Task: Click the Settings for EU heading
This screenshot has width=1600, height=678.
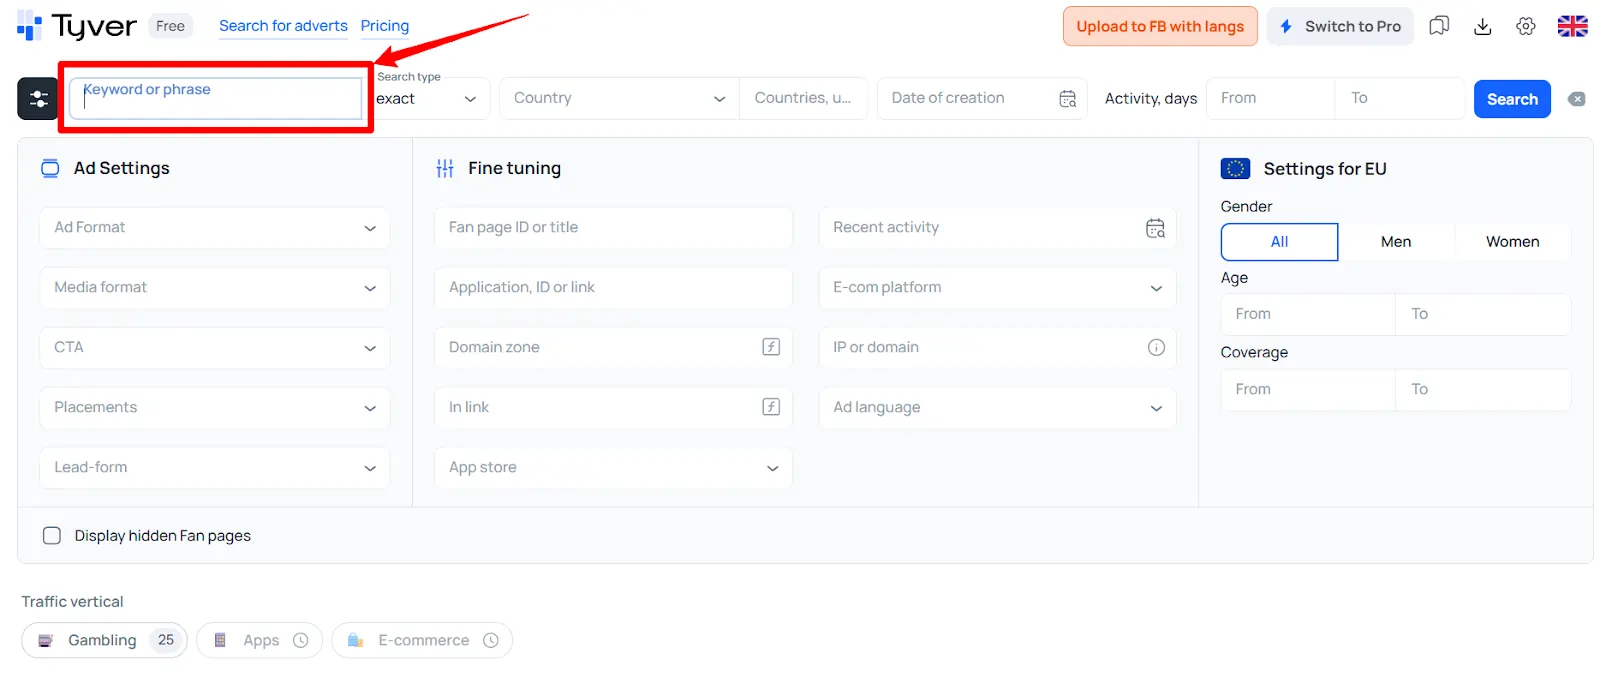Action: click(1325, 169)
